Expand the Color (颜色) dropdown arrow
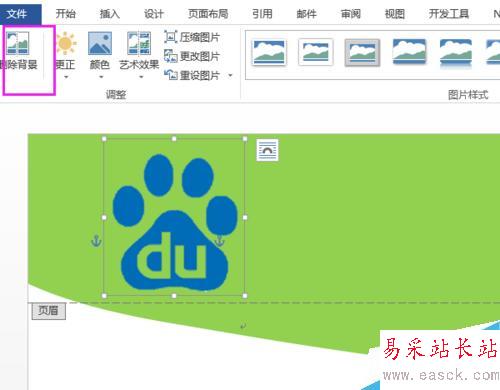Viewport: 500px width, 390px height. [101, 77]
